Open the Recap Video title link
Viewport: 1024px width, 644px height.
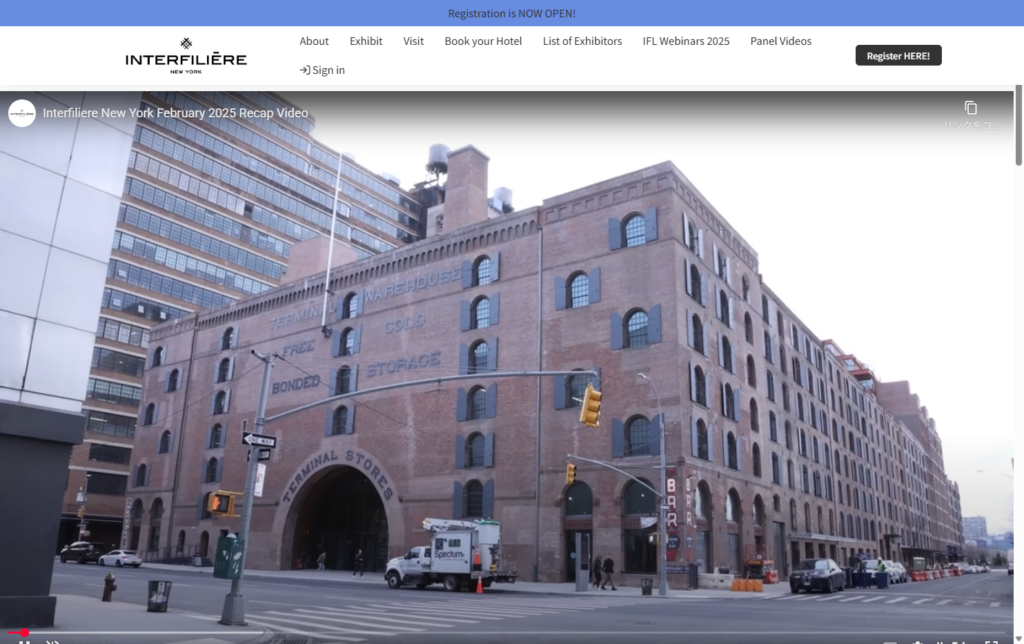point(175,113)
